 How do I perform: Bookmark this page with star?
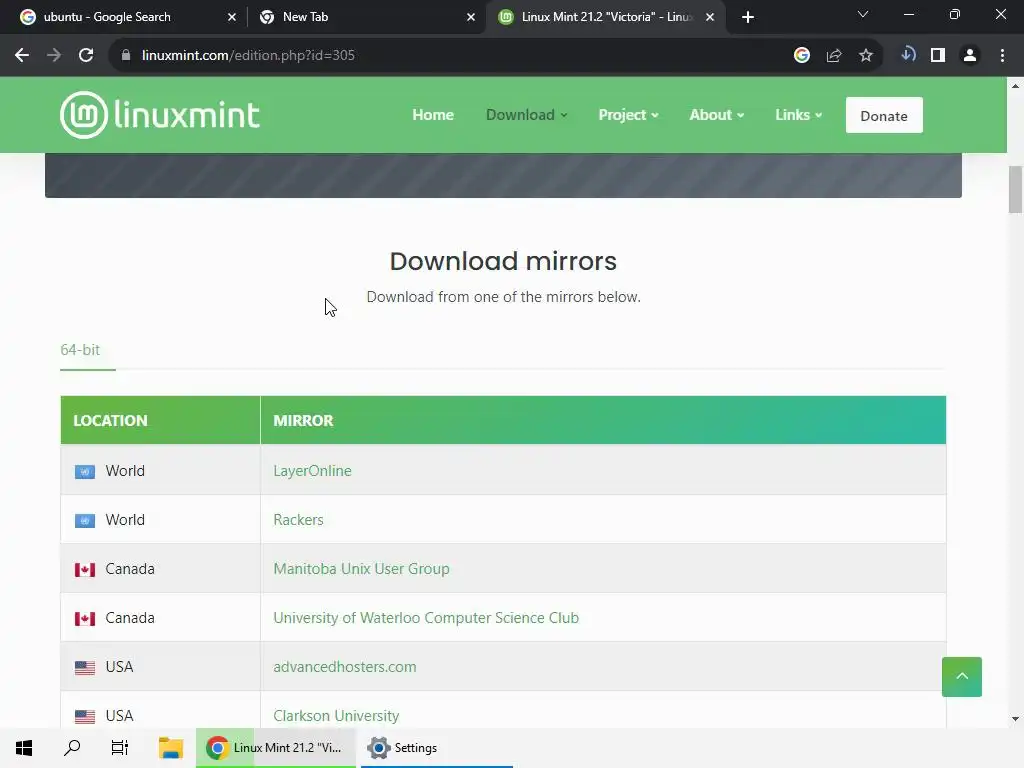pyautogui.click(x=866, y=56)
